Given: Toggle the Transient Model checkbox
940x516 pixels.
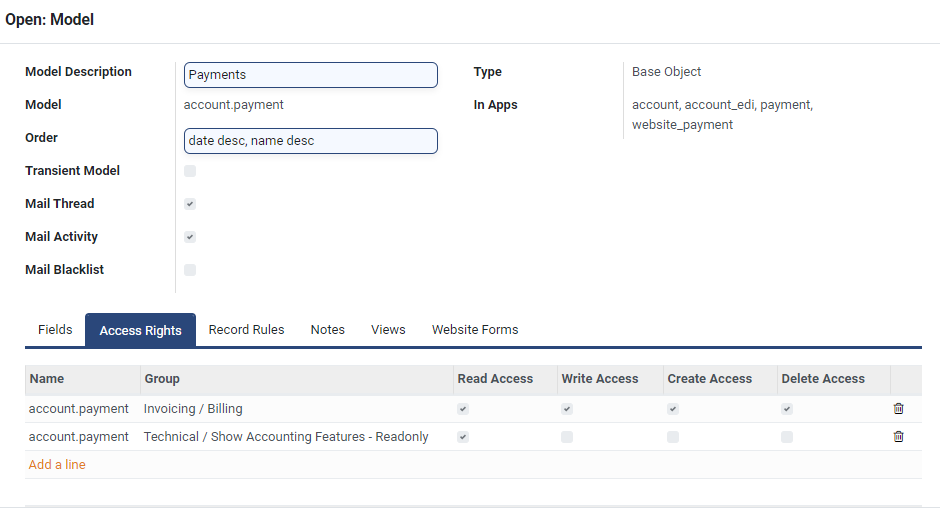Looking at the screenshot, I should click(190, 171).
